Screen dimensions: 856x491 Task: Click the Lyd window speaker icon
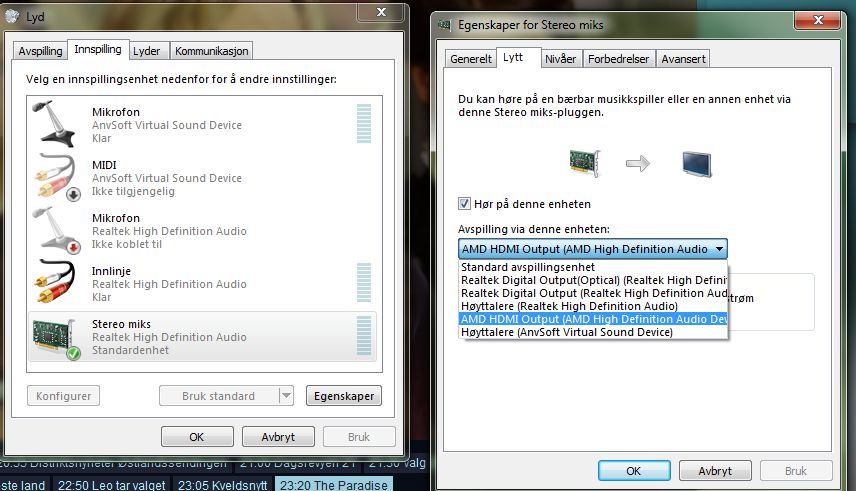click(x=13, y=16)
